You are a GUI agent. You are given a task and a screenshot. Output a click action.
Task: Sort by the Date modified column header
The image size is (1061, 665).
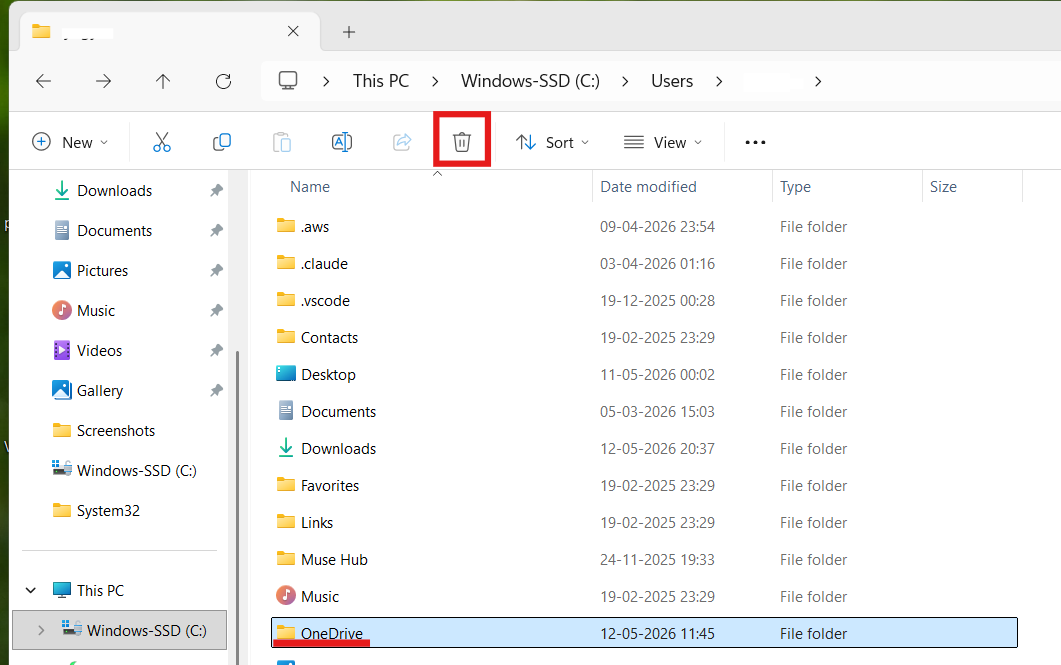coord(648,187)
